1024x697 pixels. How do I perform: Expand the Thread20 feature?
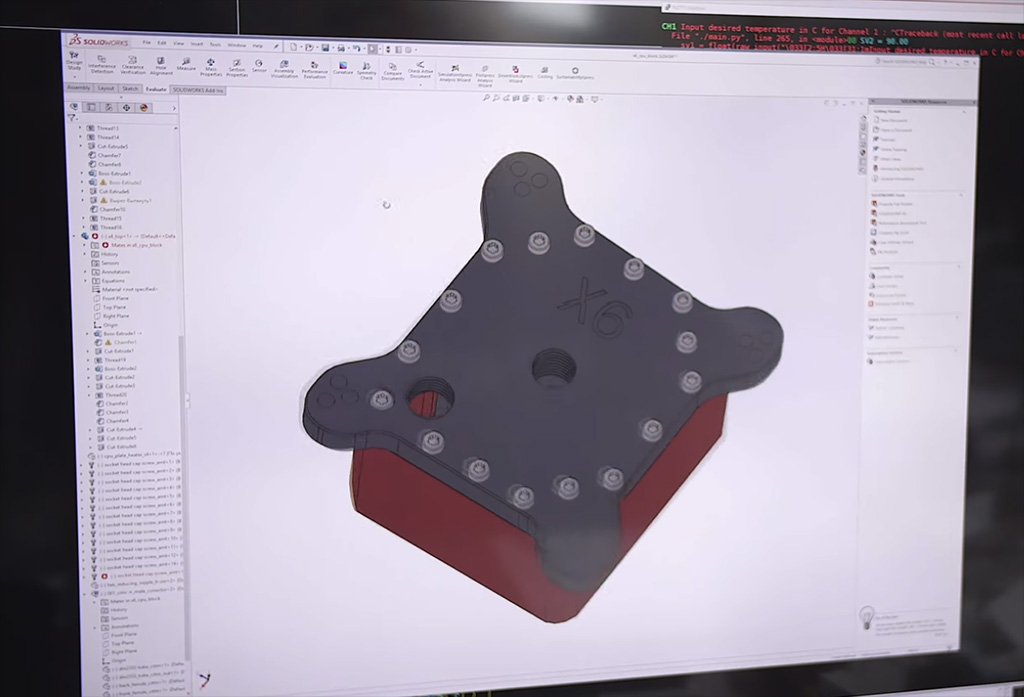point(89,395)
